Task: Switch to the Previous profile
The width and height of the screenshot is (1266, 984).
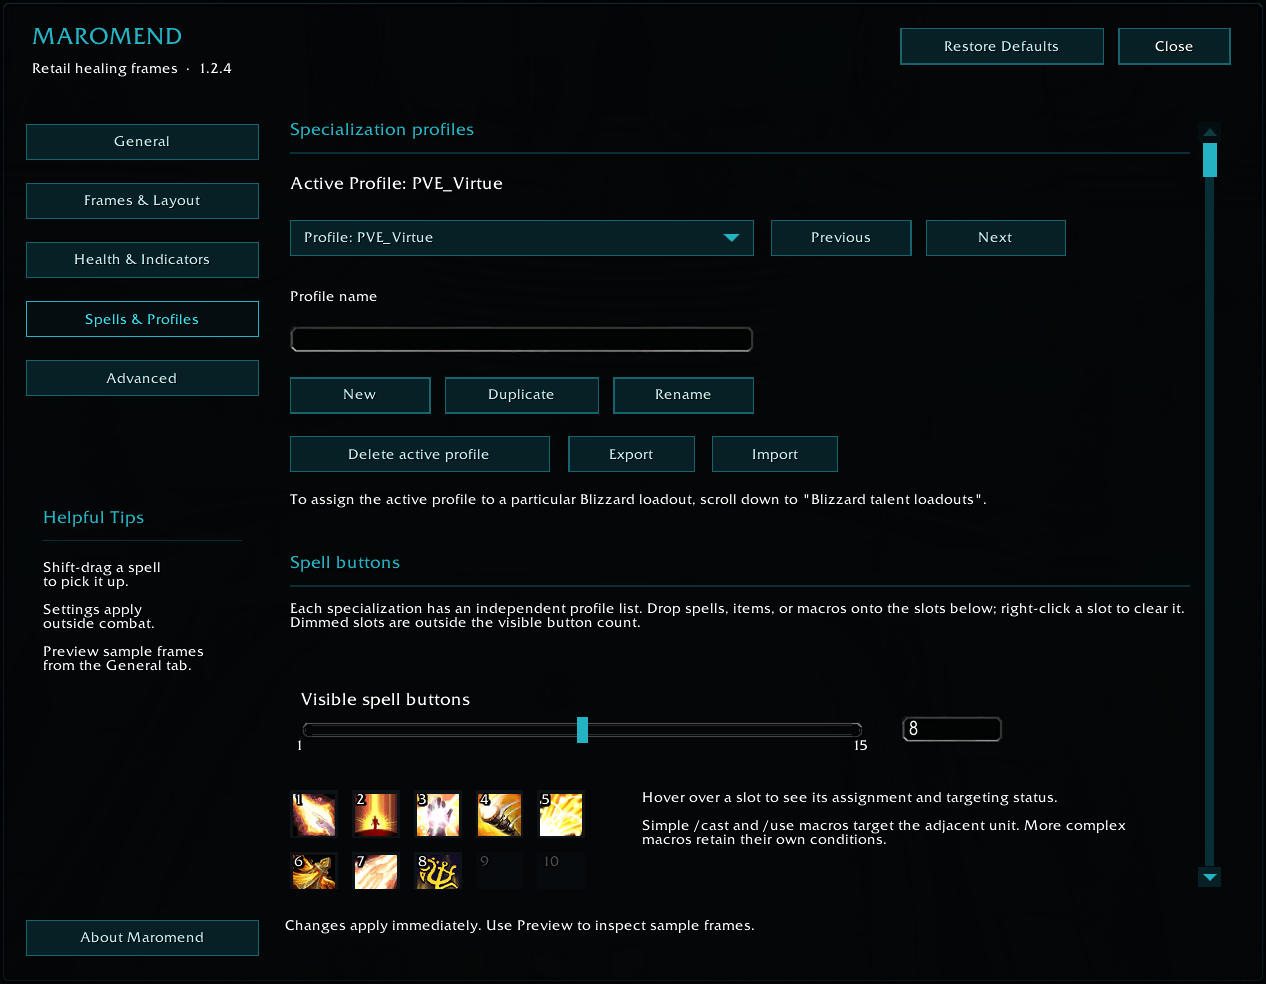Action: pyautogui.click(x=841, y=238)
